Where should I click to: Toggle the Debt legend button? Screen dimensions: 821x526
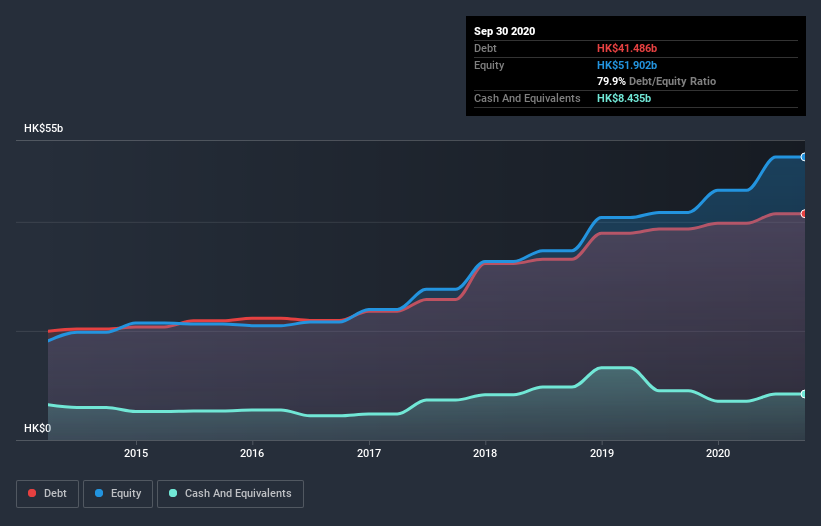tap(47, 494)
